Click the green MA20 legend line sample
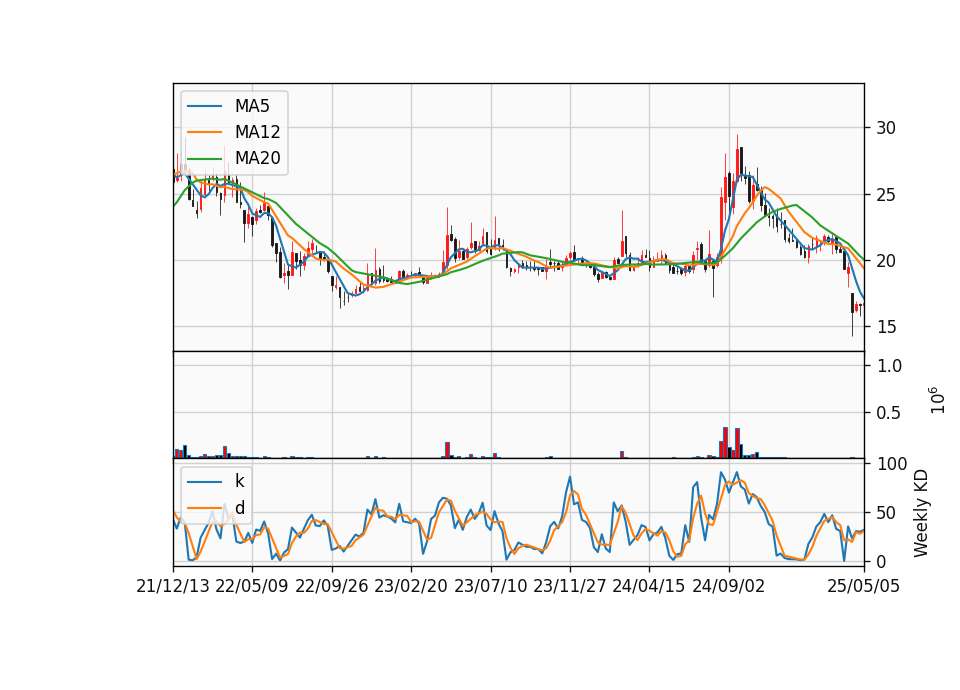The image size is (960, 690). point(204,158)
